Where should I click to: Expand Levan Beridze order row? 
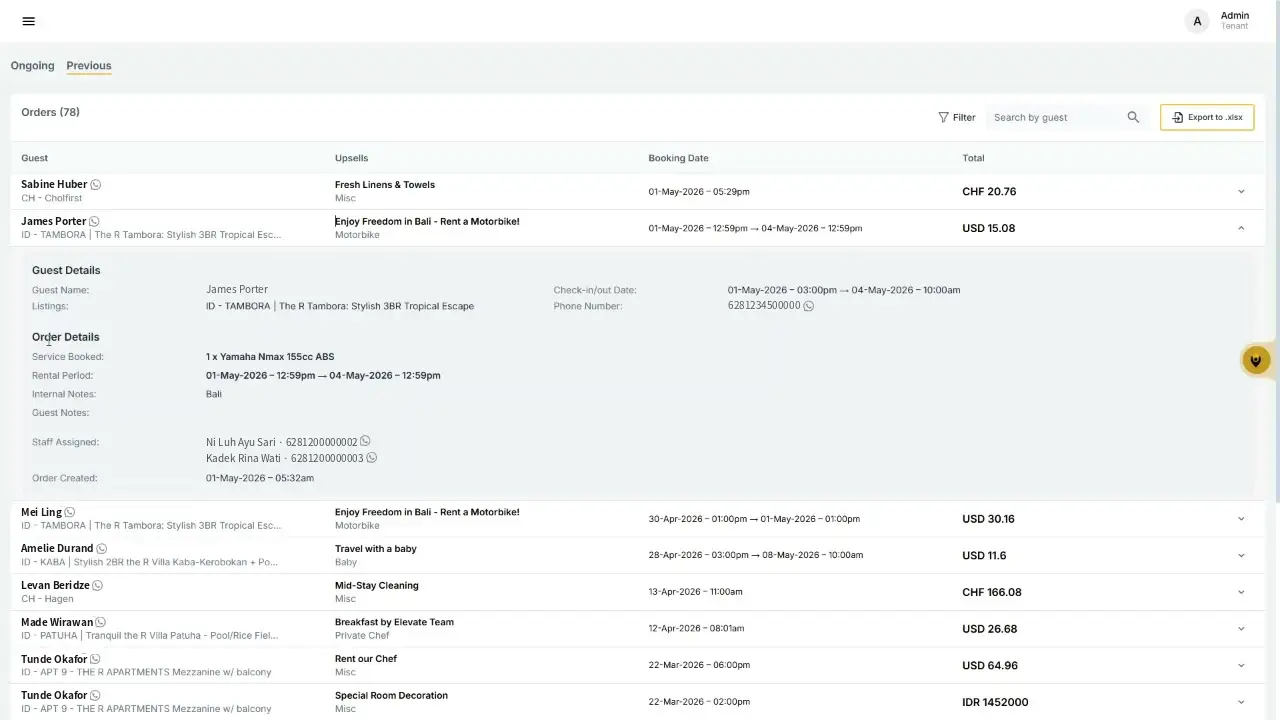1241,592
